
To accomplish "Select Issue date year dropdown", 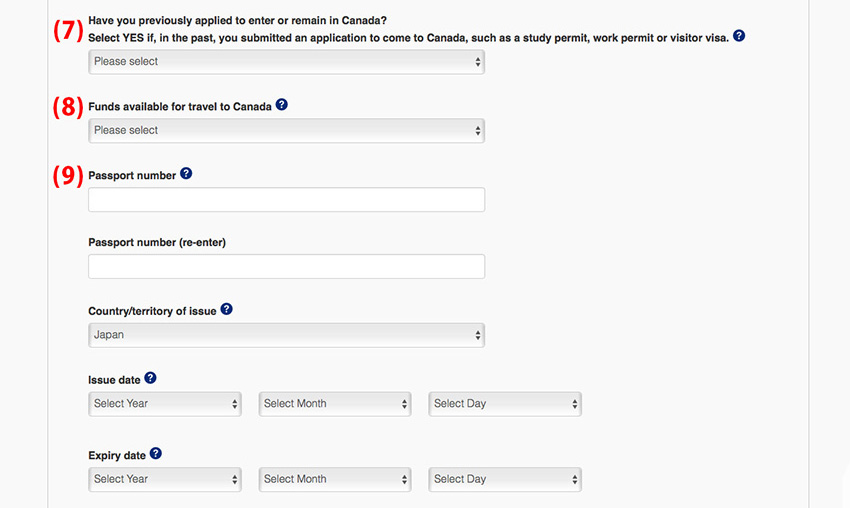I will click(x=165, y=404).
